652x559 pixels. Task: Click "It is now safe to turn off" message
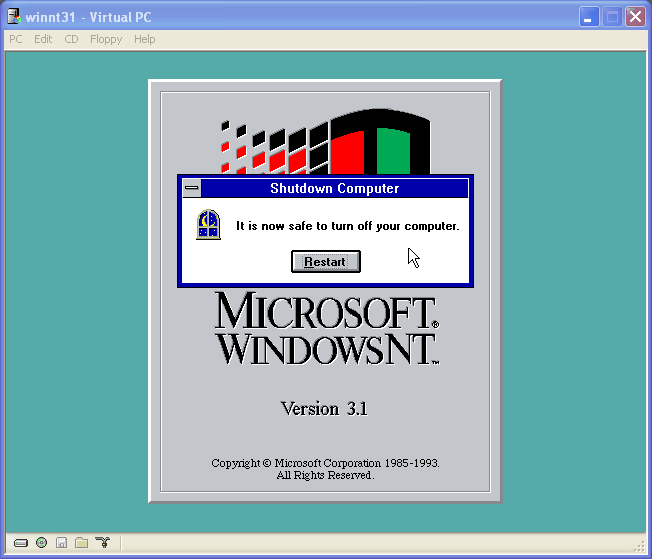pyautogui.click(x=348, y=226)
